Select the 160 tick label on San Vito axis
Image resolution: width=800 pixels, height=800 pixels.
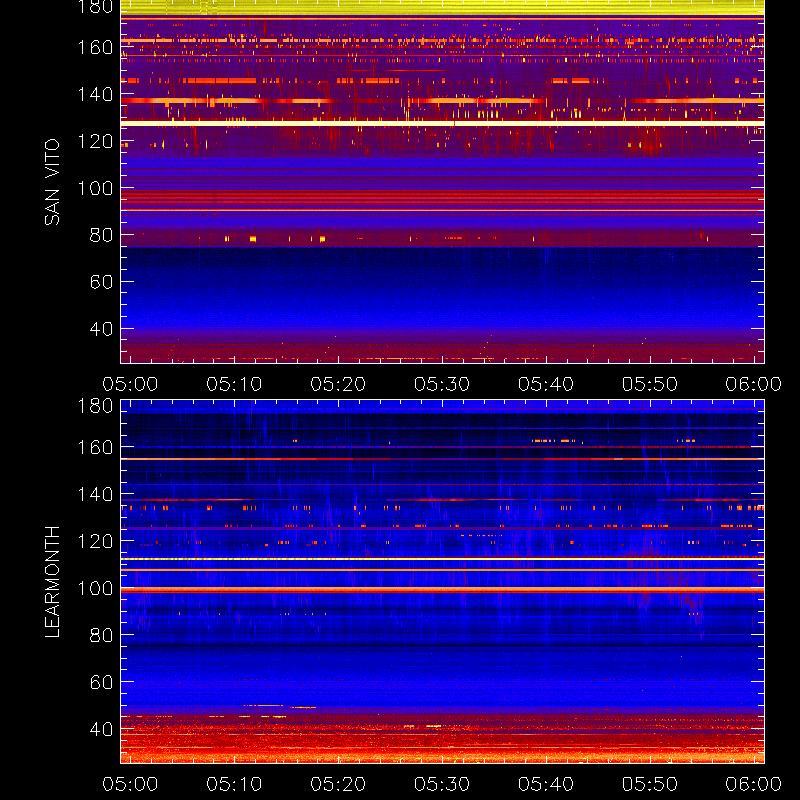95,47
